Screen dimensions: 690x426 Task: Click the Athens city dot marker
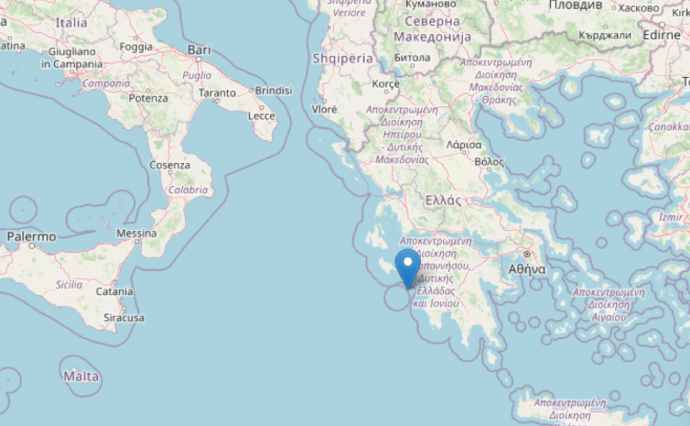527,254
